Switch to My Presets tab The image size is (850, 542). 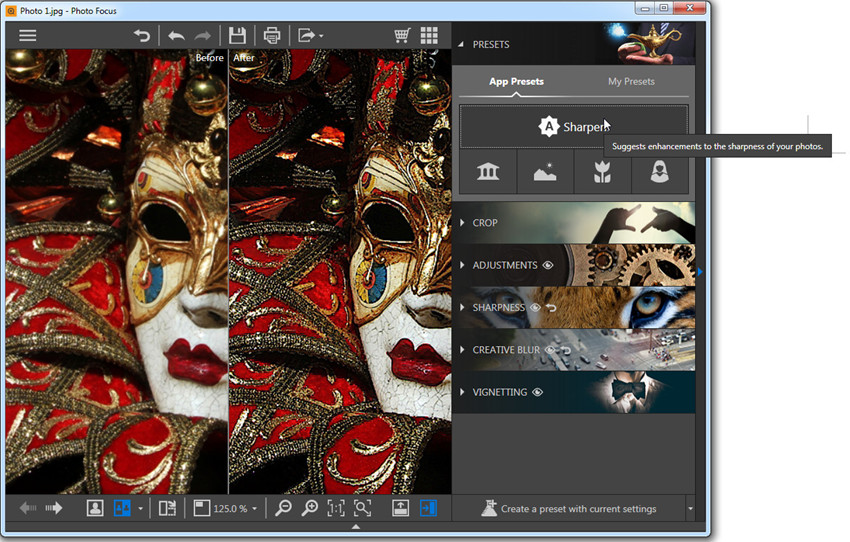click(631, 81)
